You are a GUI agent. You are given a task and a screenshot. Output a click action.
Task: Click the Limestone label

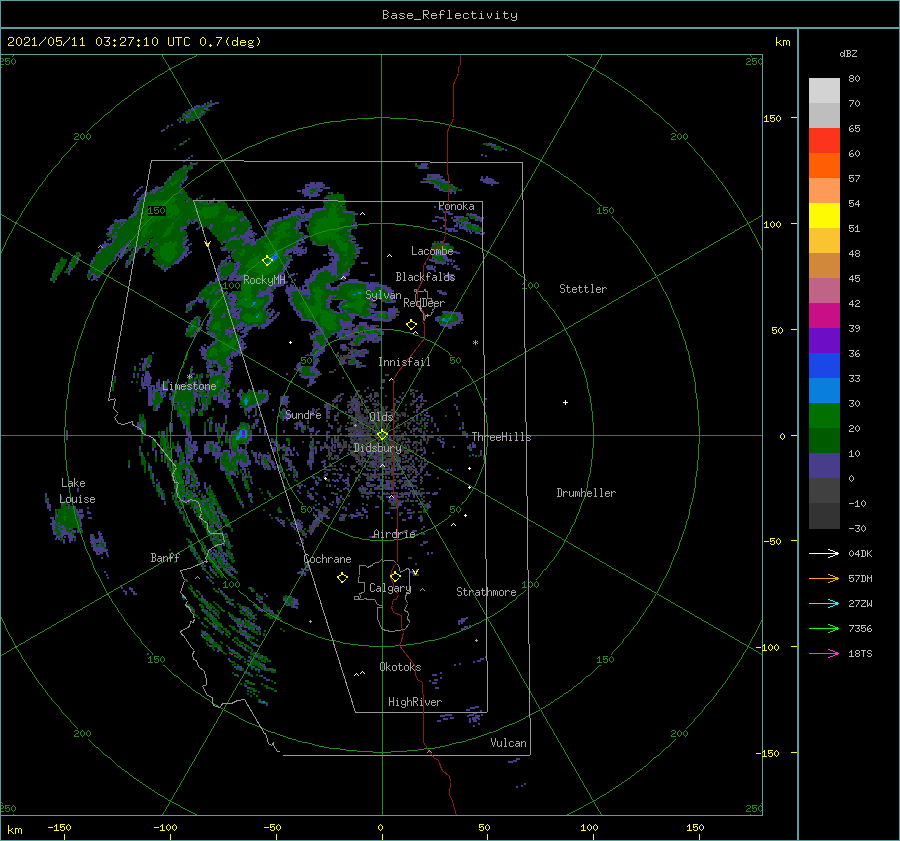[189, 386]
